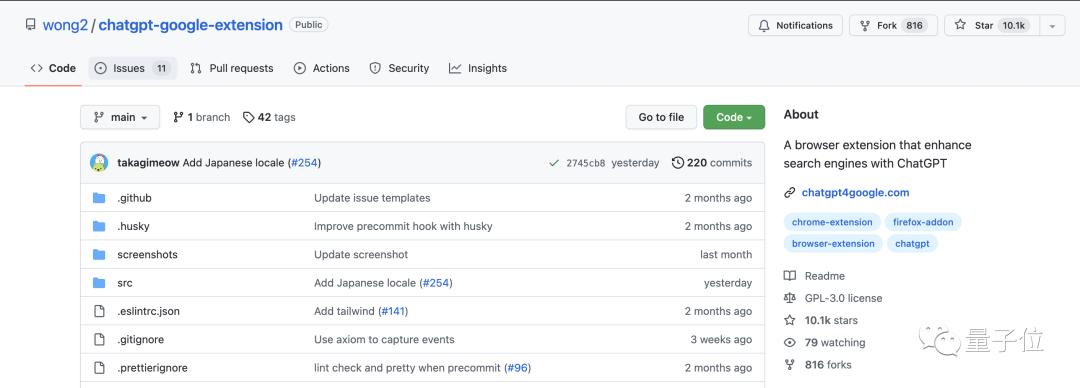
Task: Switch to the Issues tab
Action: pos(132,68)
